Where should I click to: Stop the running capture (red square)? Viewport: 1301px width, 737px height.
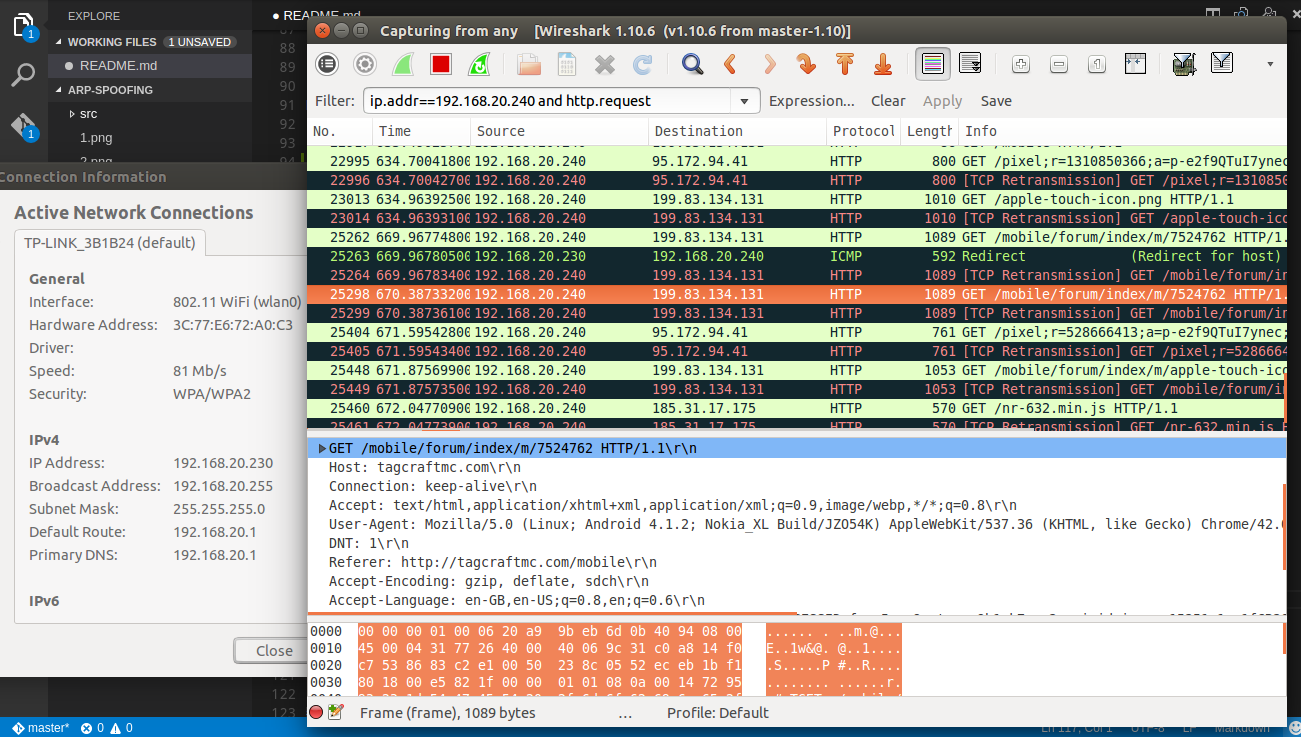point(441,64)
